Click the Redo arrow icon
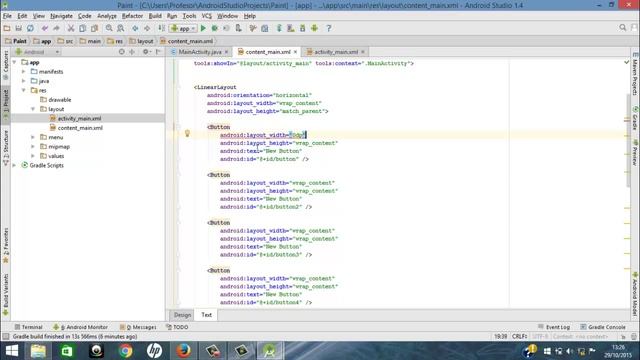 click(x=56, y=28)
